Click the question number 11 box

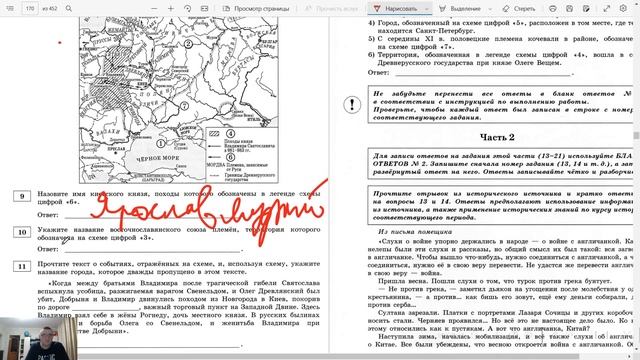22,266
